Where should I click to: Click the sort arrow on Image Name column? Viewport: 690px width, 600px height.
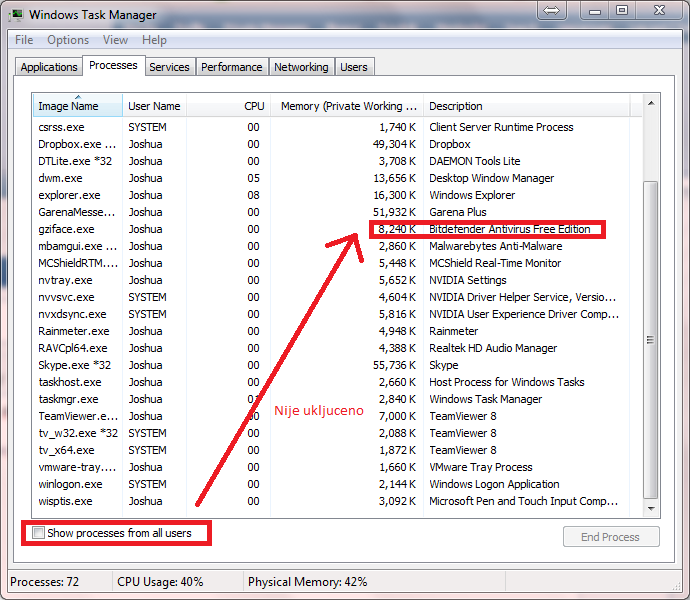coord(78,96)
